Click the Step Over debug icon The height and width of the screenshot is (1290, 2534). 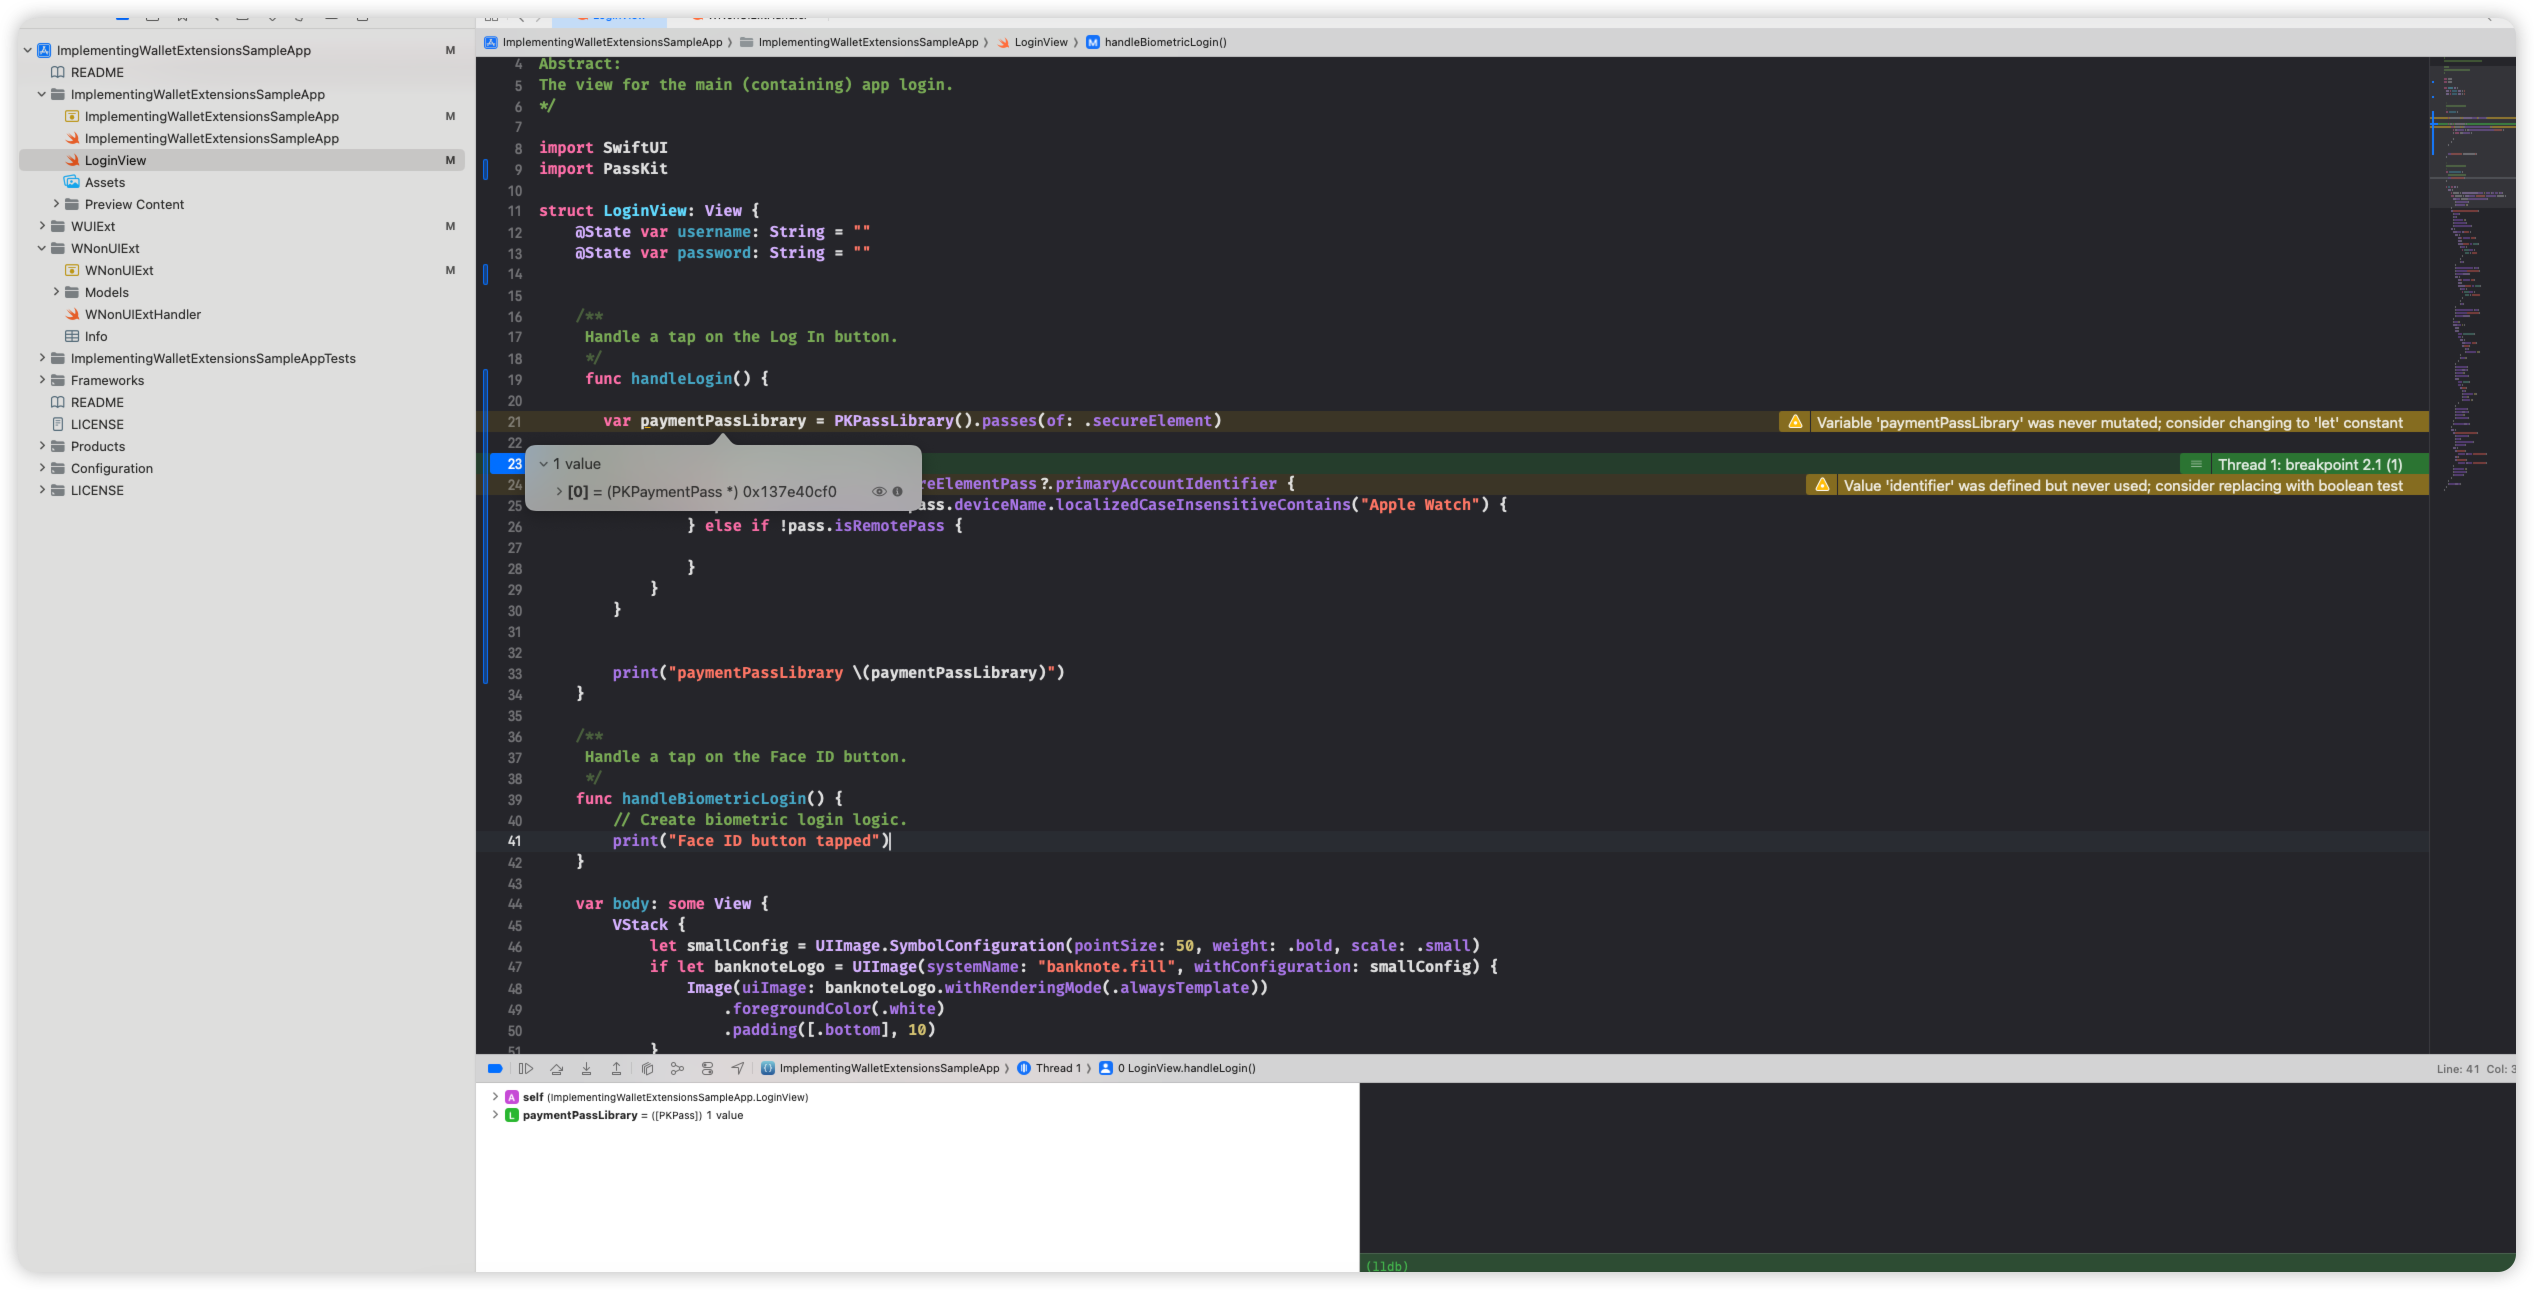557,1068
